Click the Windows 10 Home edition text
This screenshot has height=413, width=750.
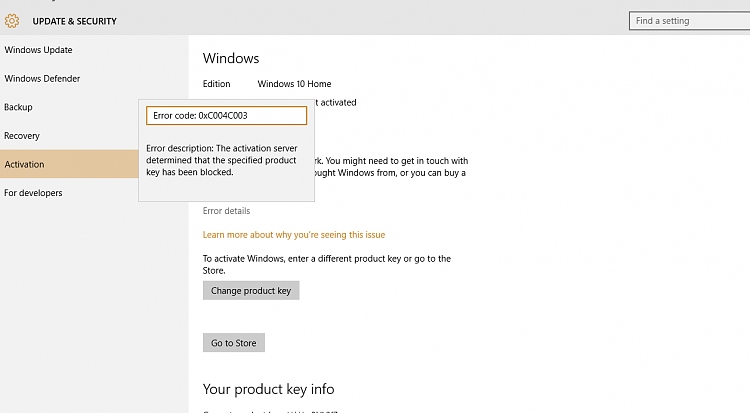[294, 84]
